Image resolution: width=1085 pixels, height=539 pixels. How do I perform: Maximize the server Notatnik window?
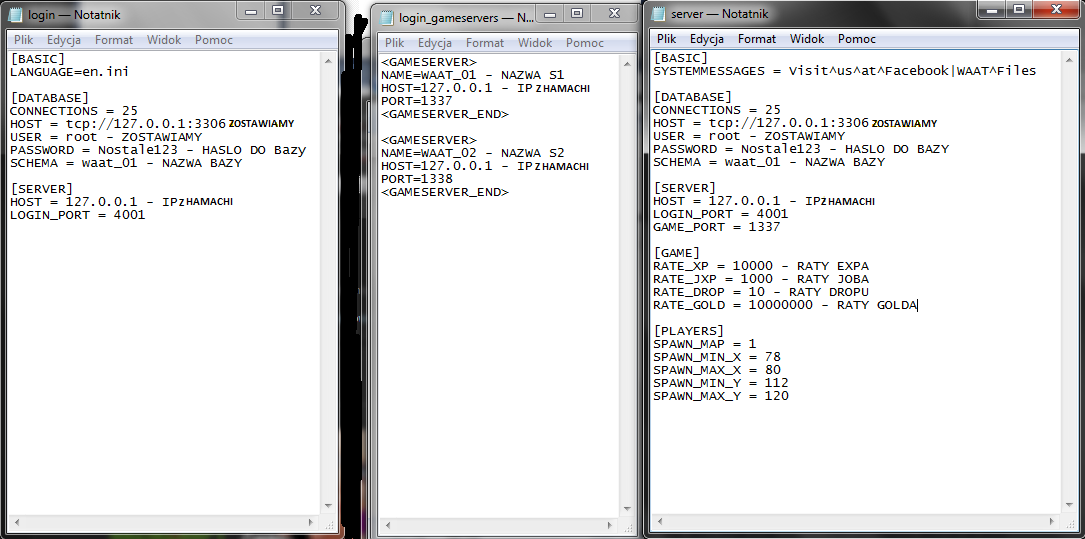pos(1019,9)
